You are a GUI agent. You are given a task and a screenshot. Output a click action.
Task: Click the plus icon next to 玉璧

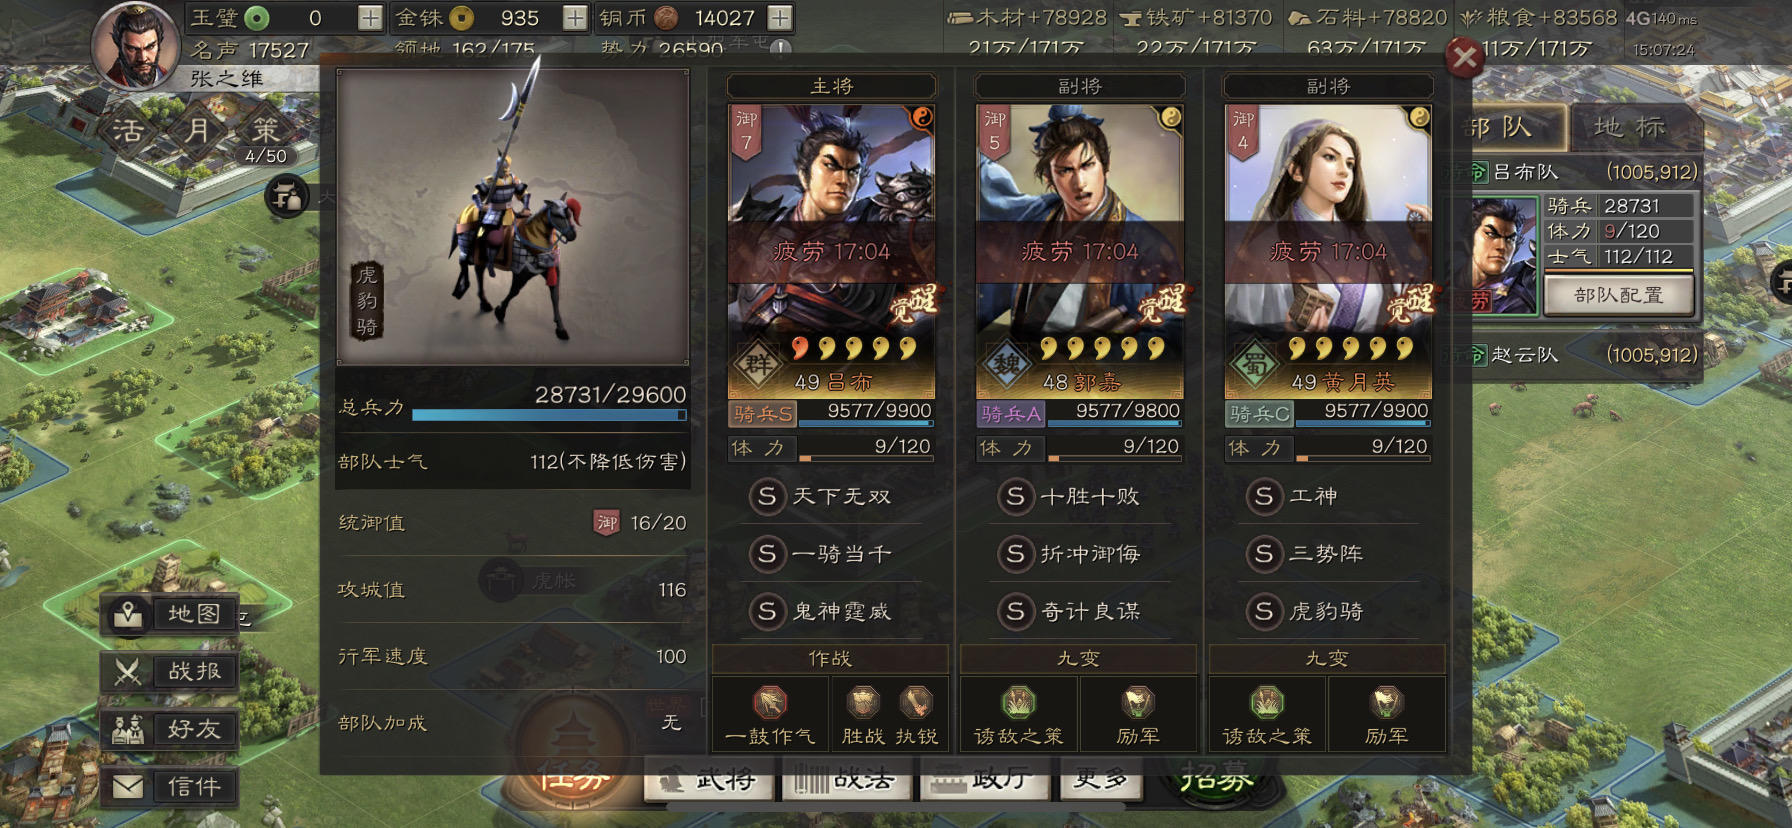370,18
